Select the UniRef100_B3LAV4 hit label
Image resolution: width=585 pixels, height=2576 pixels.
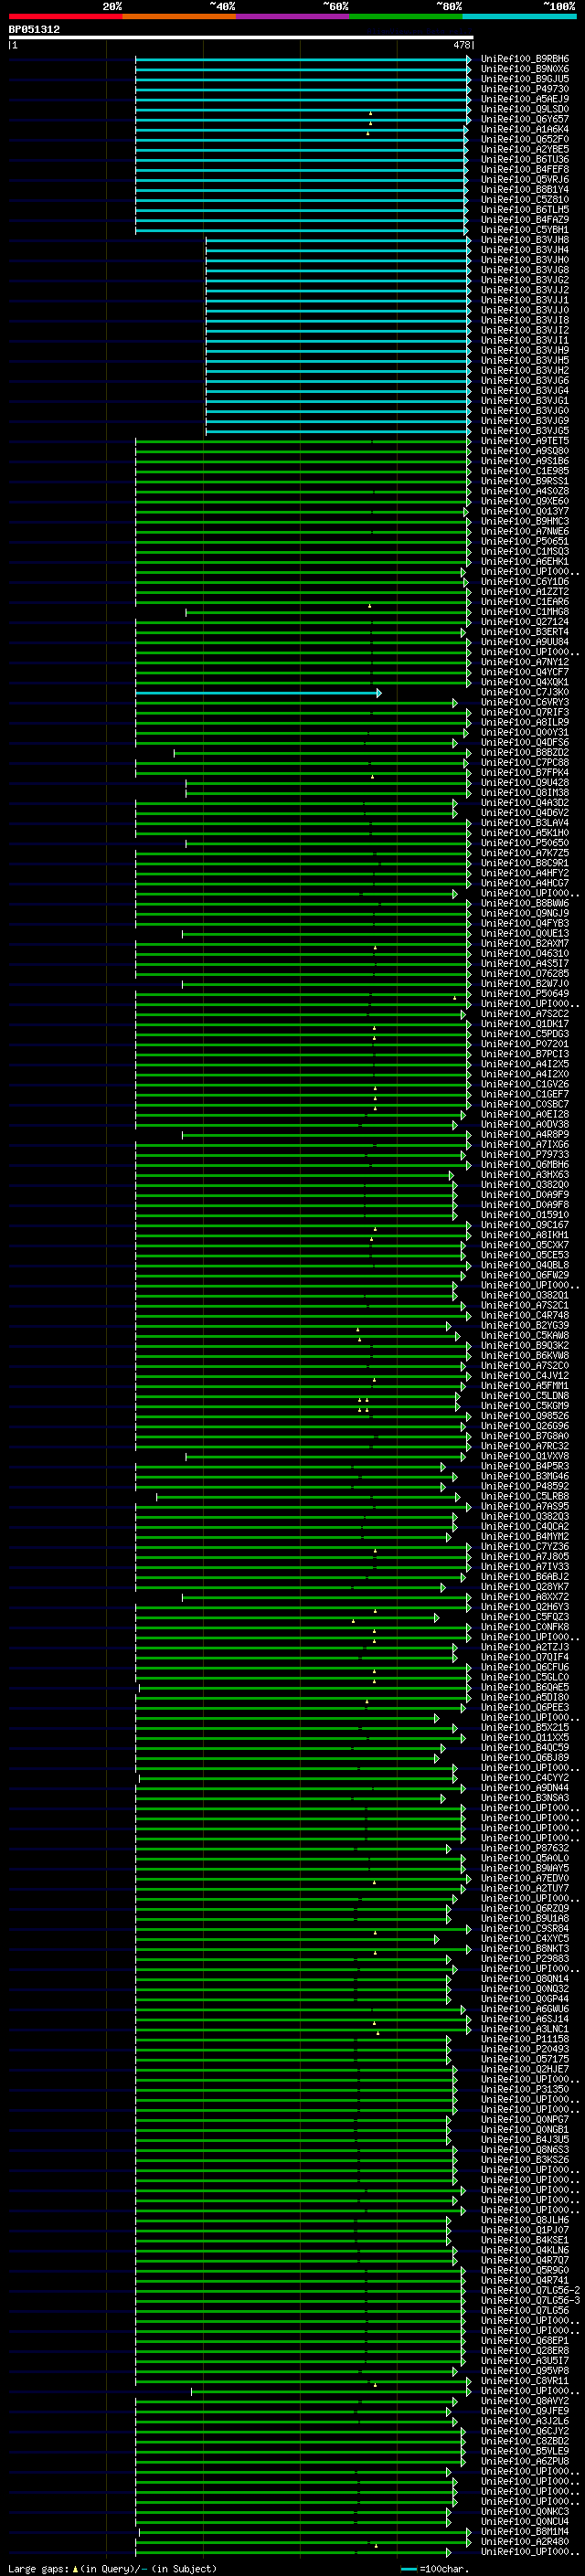coord(525,823)
